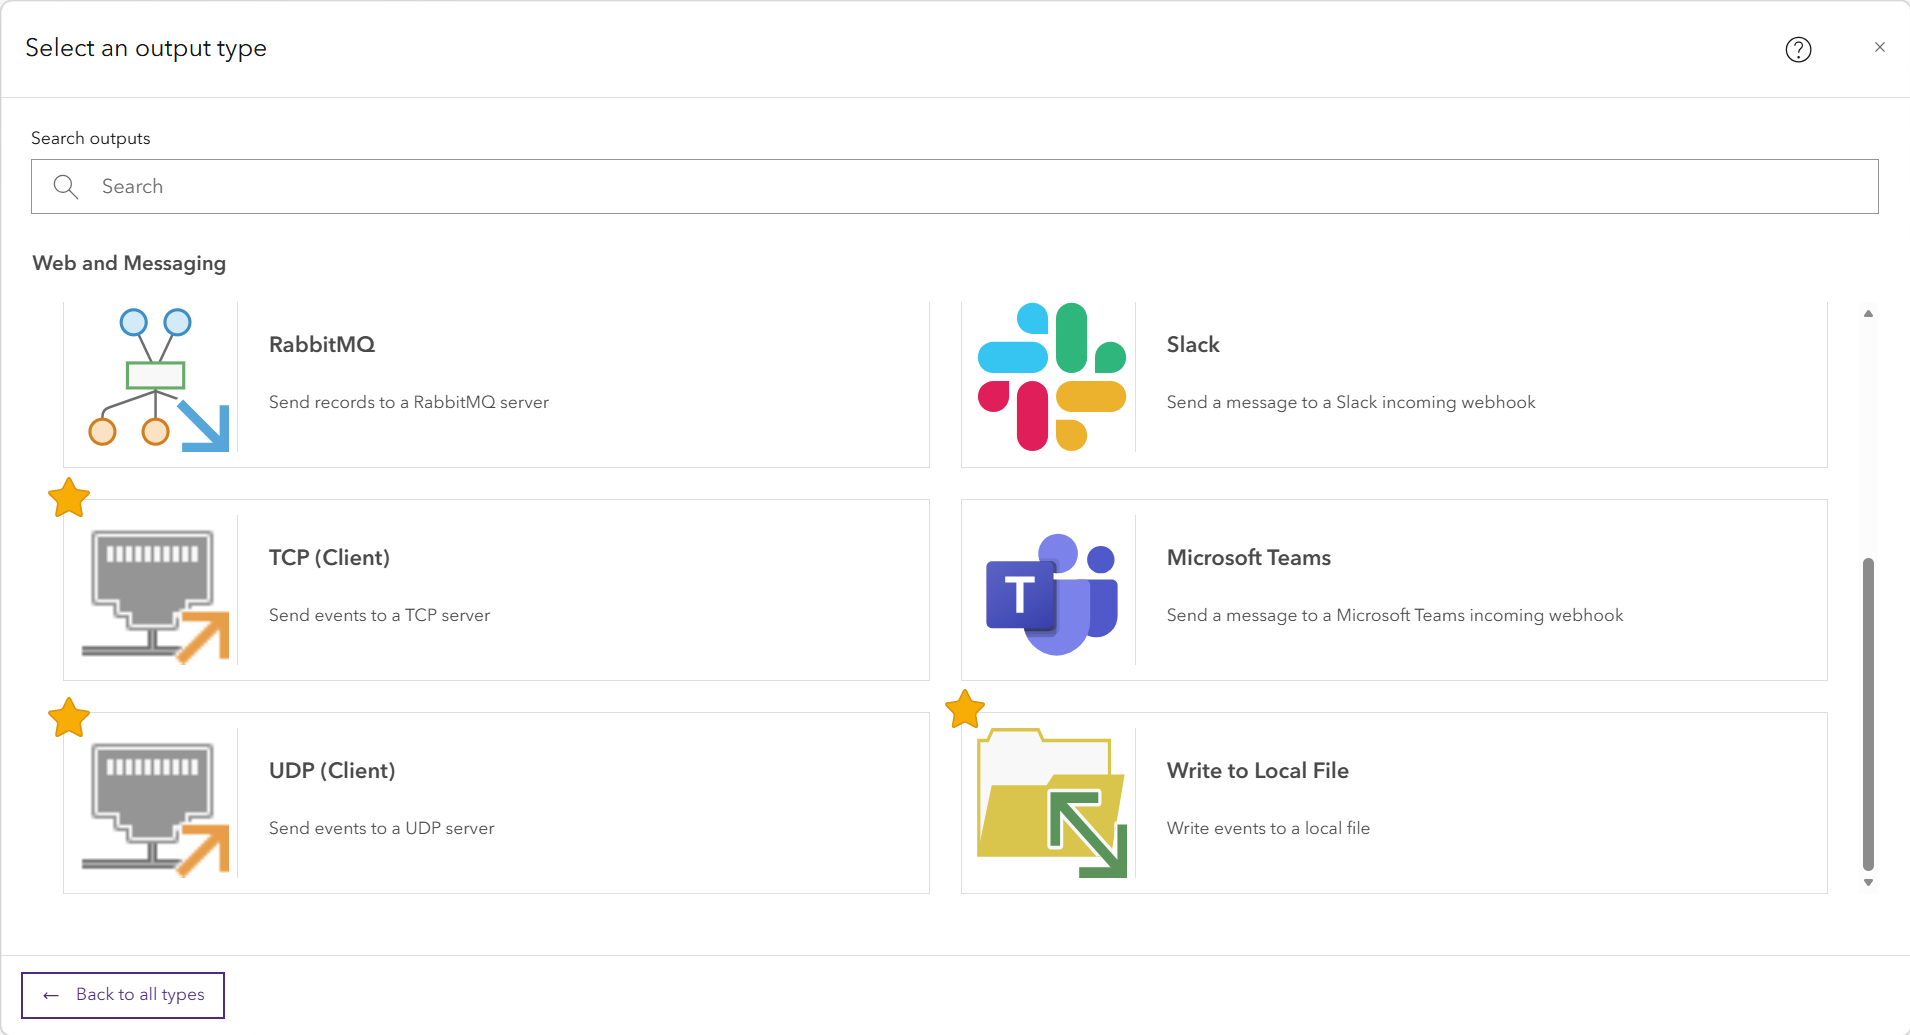Click scrollbar down arrow in output list
The image size is (1910, 1035).
point(1868,883)
